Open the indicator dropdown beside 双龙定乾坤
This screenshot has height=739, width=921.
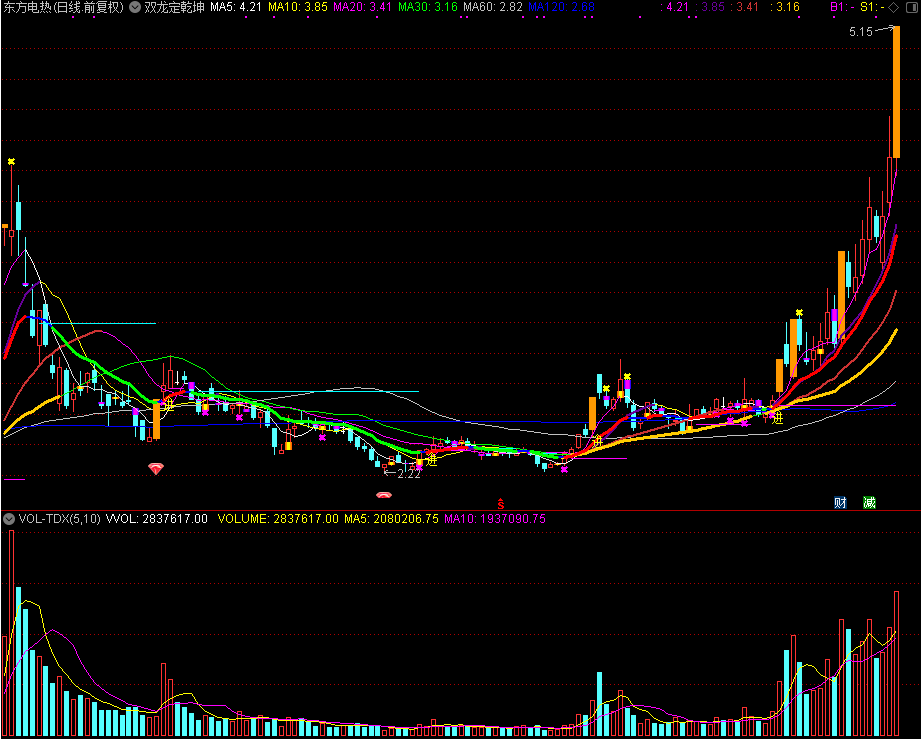[135, 8]
